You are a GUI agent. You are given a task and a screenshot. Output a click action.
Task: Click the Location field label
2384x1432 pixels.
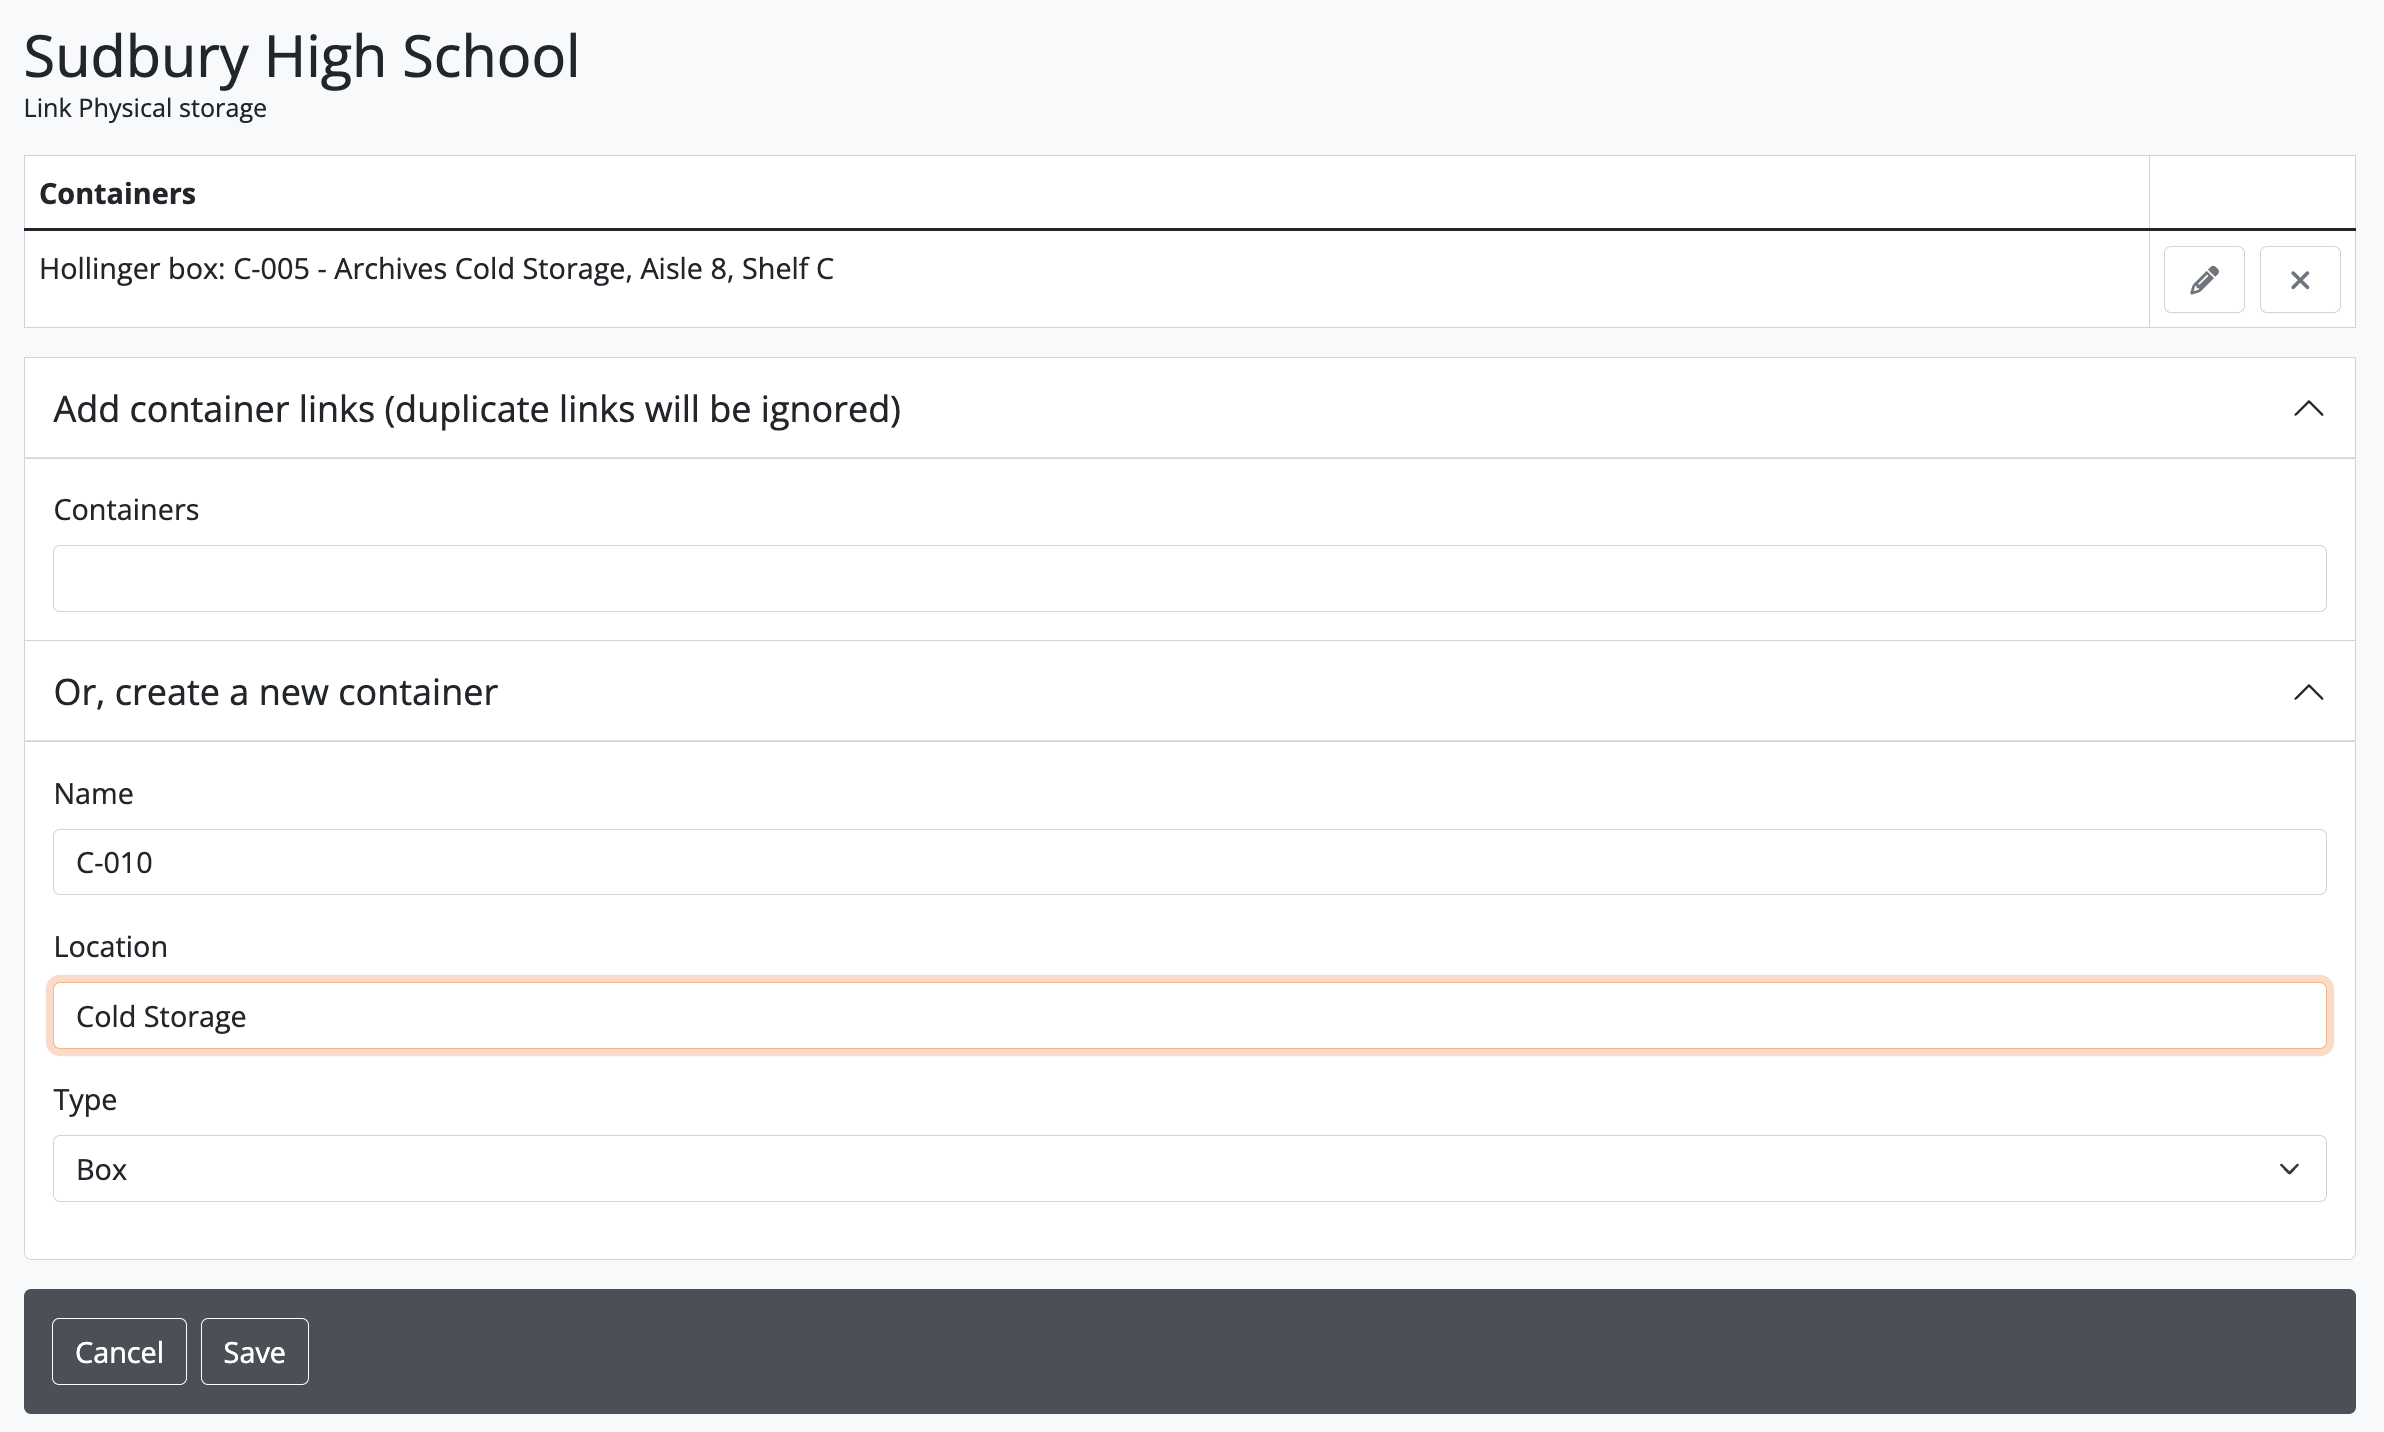[x=111, y=946]
